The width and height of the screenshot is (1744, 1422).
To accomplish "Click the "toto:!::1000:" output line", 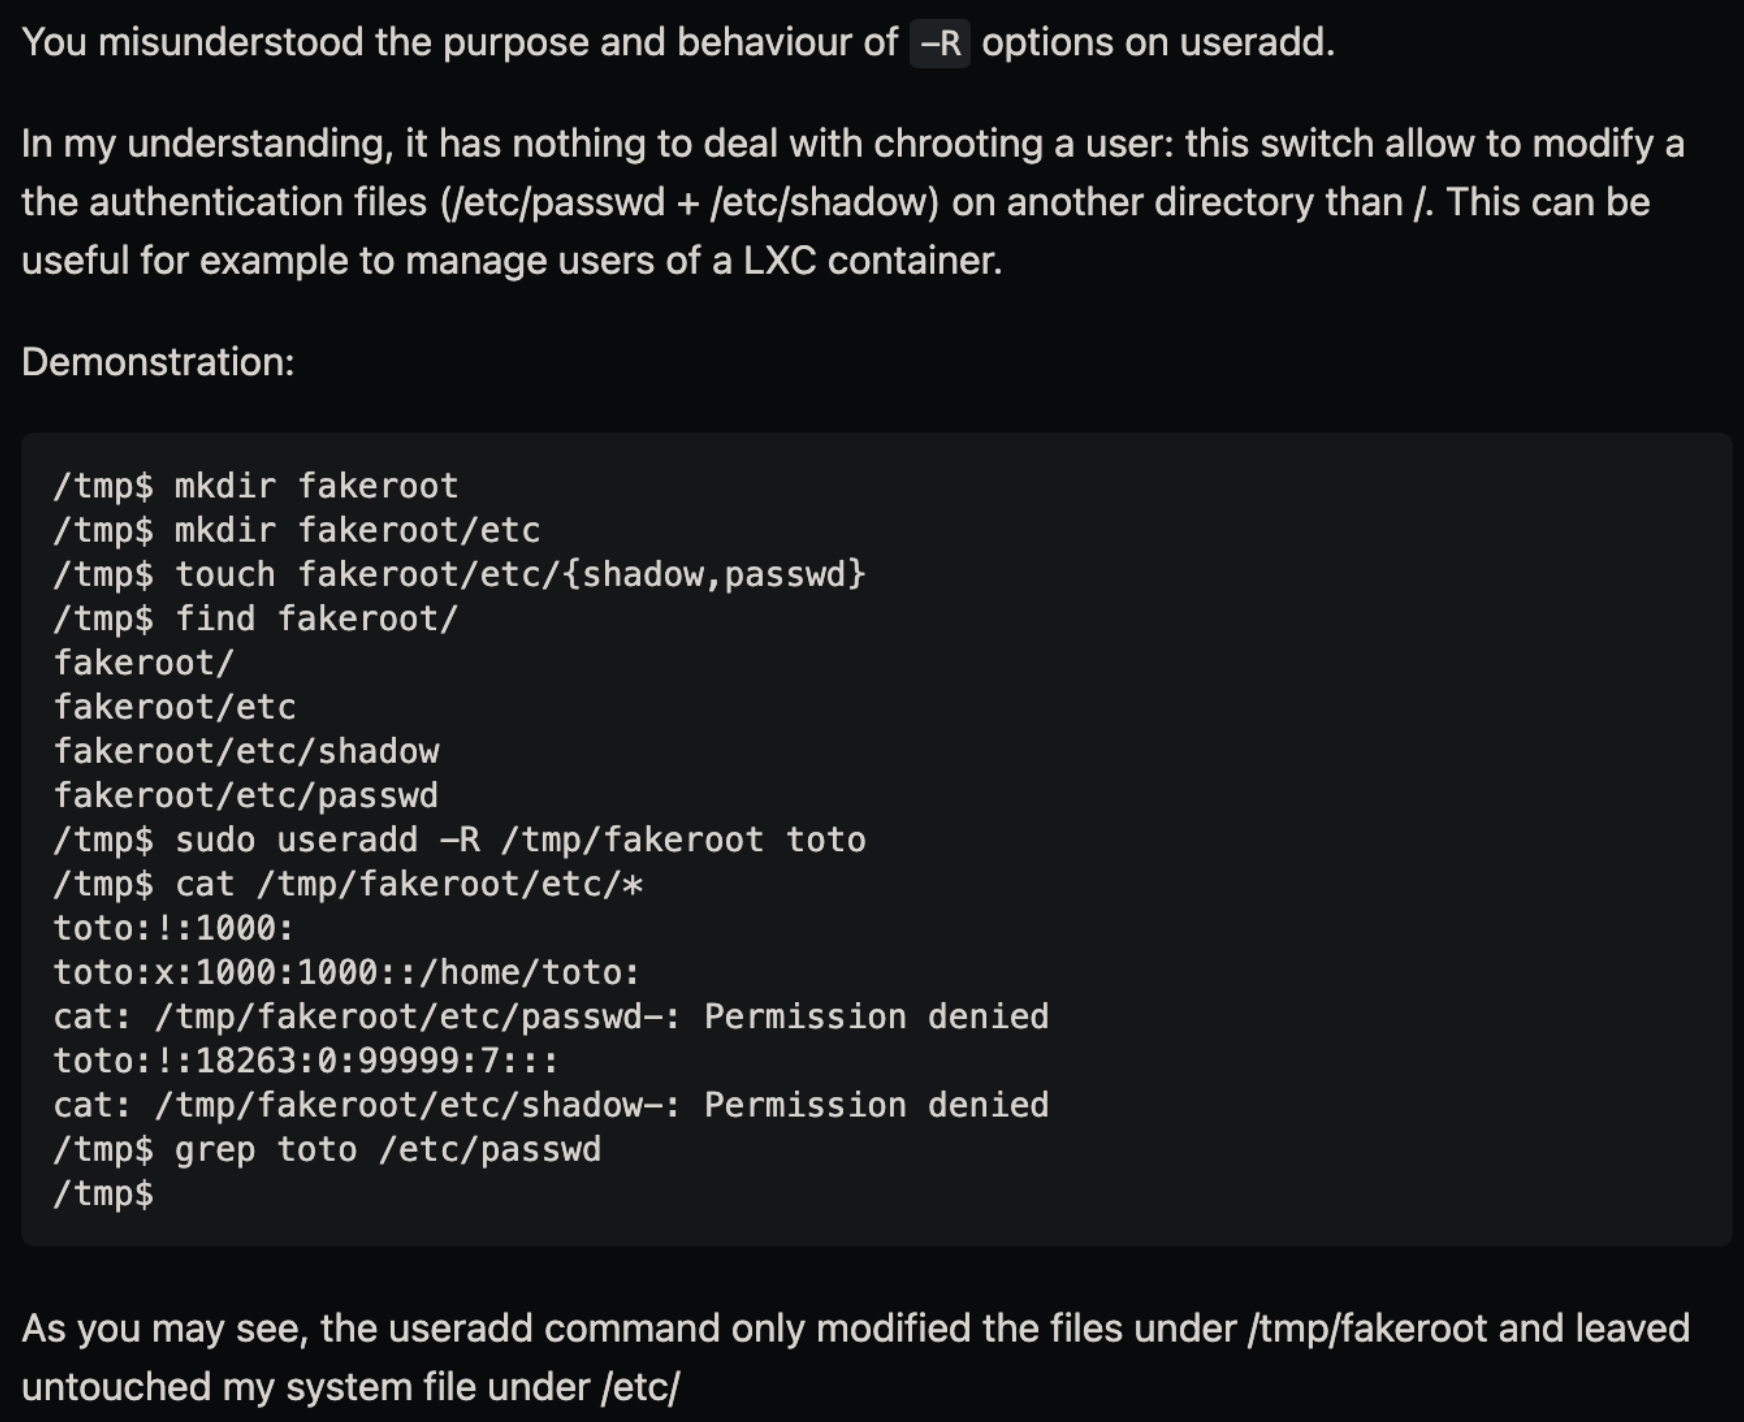I will coord(174,929).
